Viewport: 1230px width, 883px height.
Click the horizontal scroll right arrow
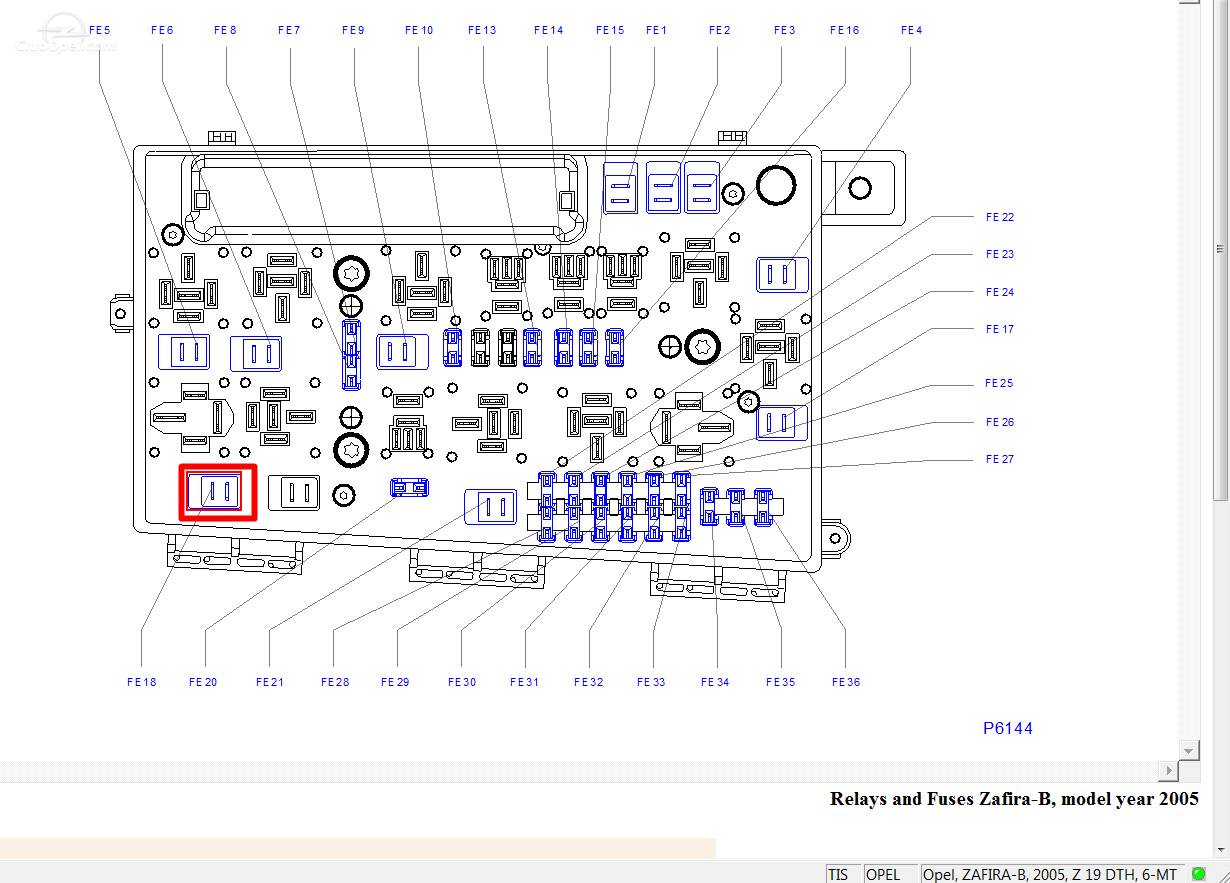click(1169, 770)
